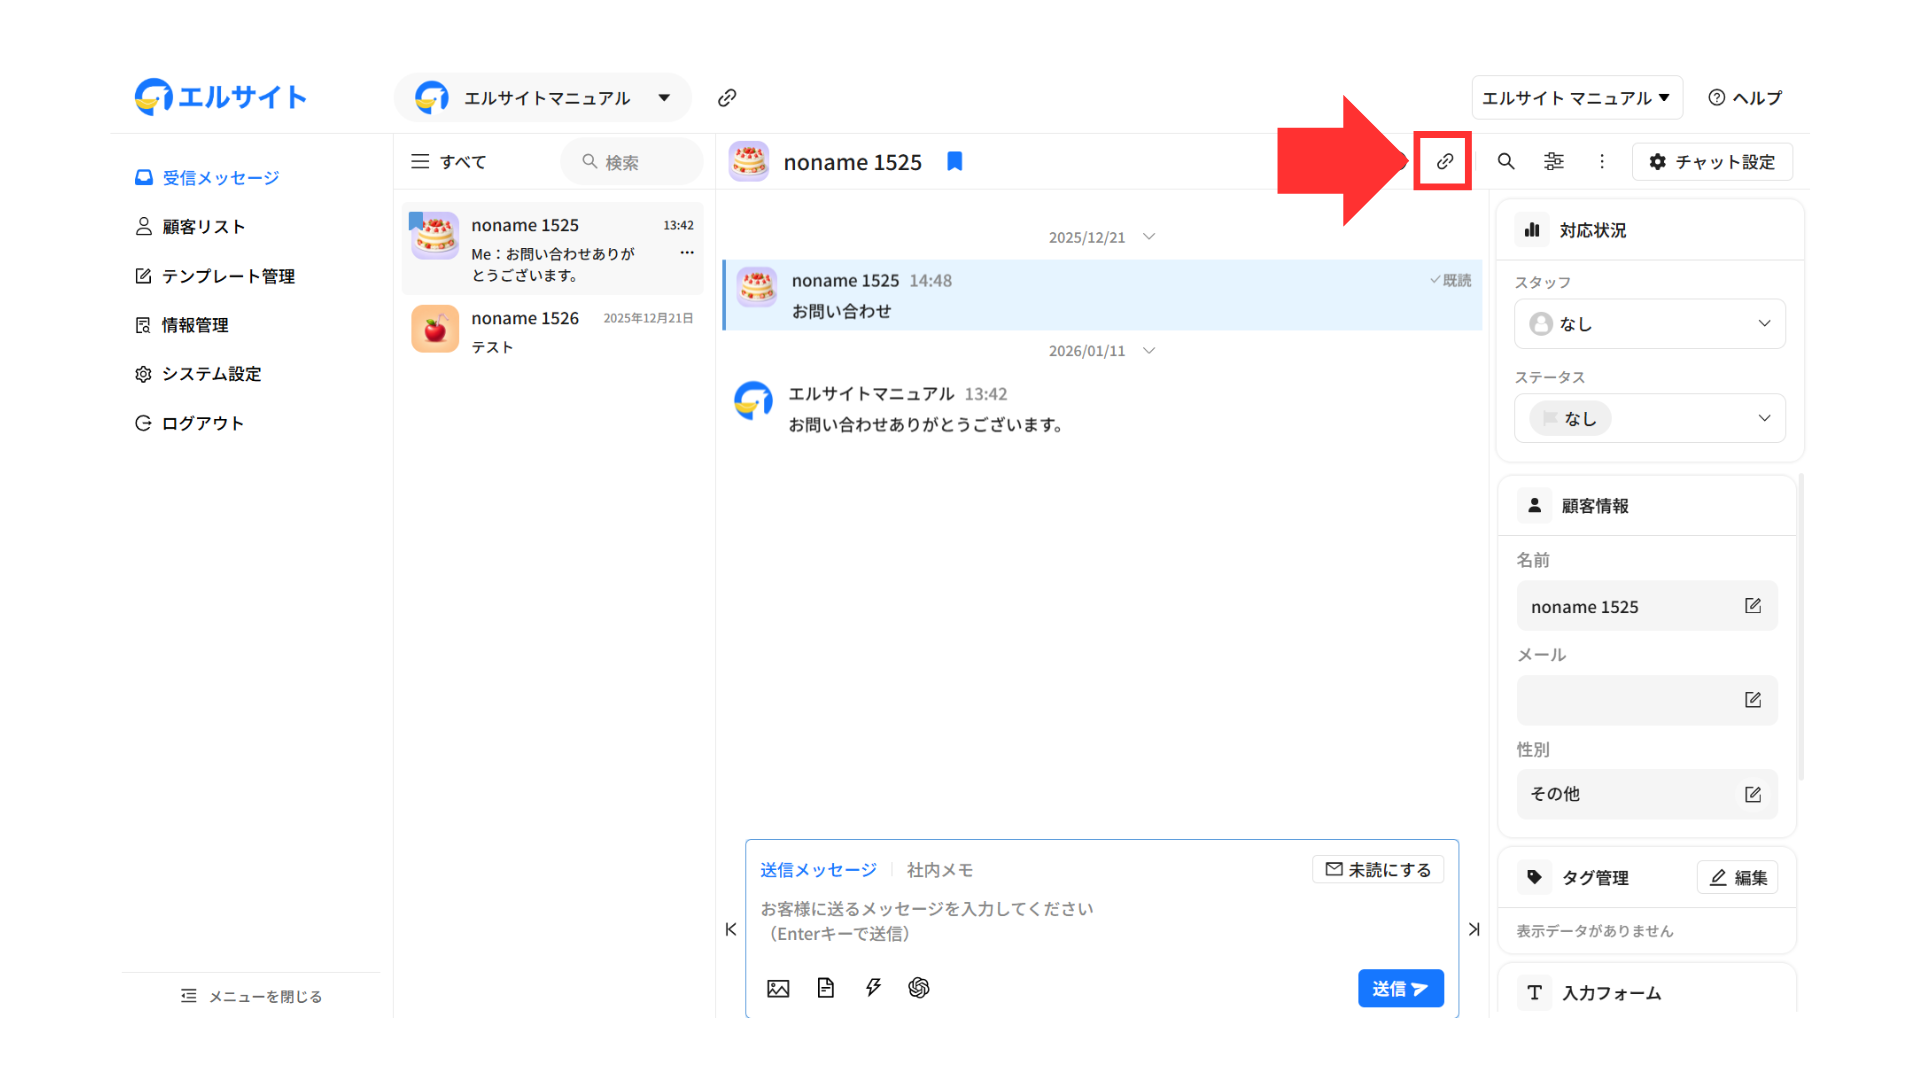
Task: Open 顧客リスト in the sidebar
Action: [203, 227]
